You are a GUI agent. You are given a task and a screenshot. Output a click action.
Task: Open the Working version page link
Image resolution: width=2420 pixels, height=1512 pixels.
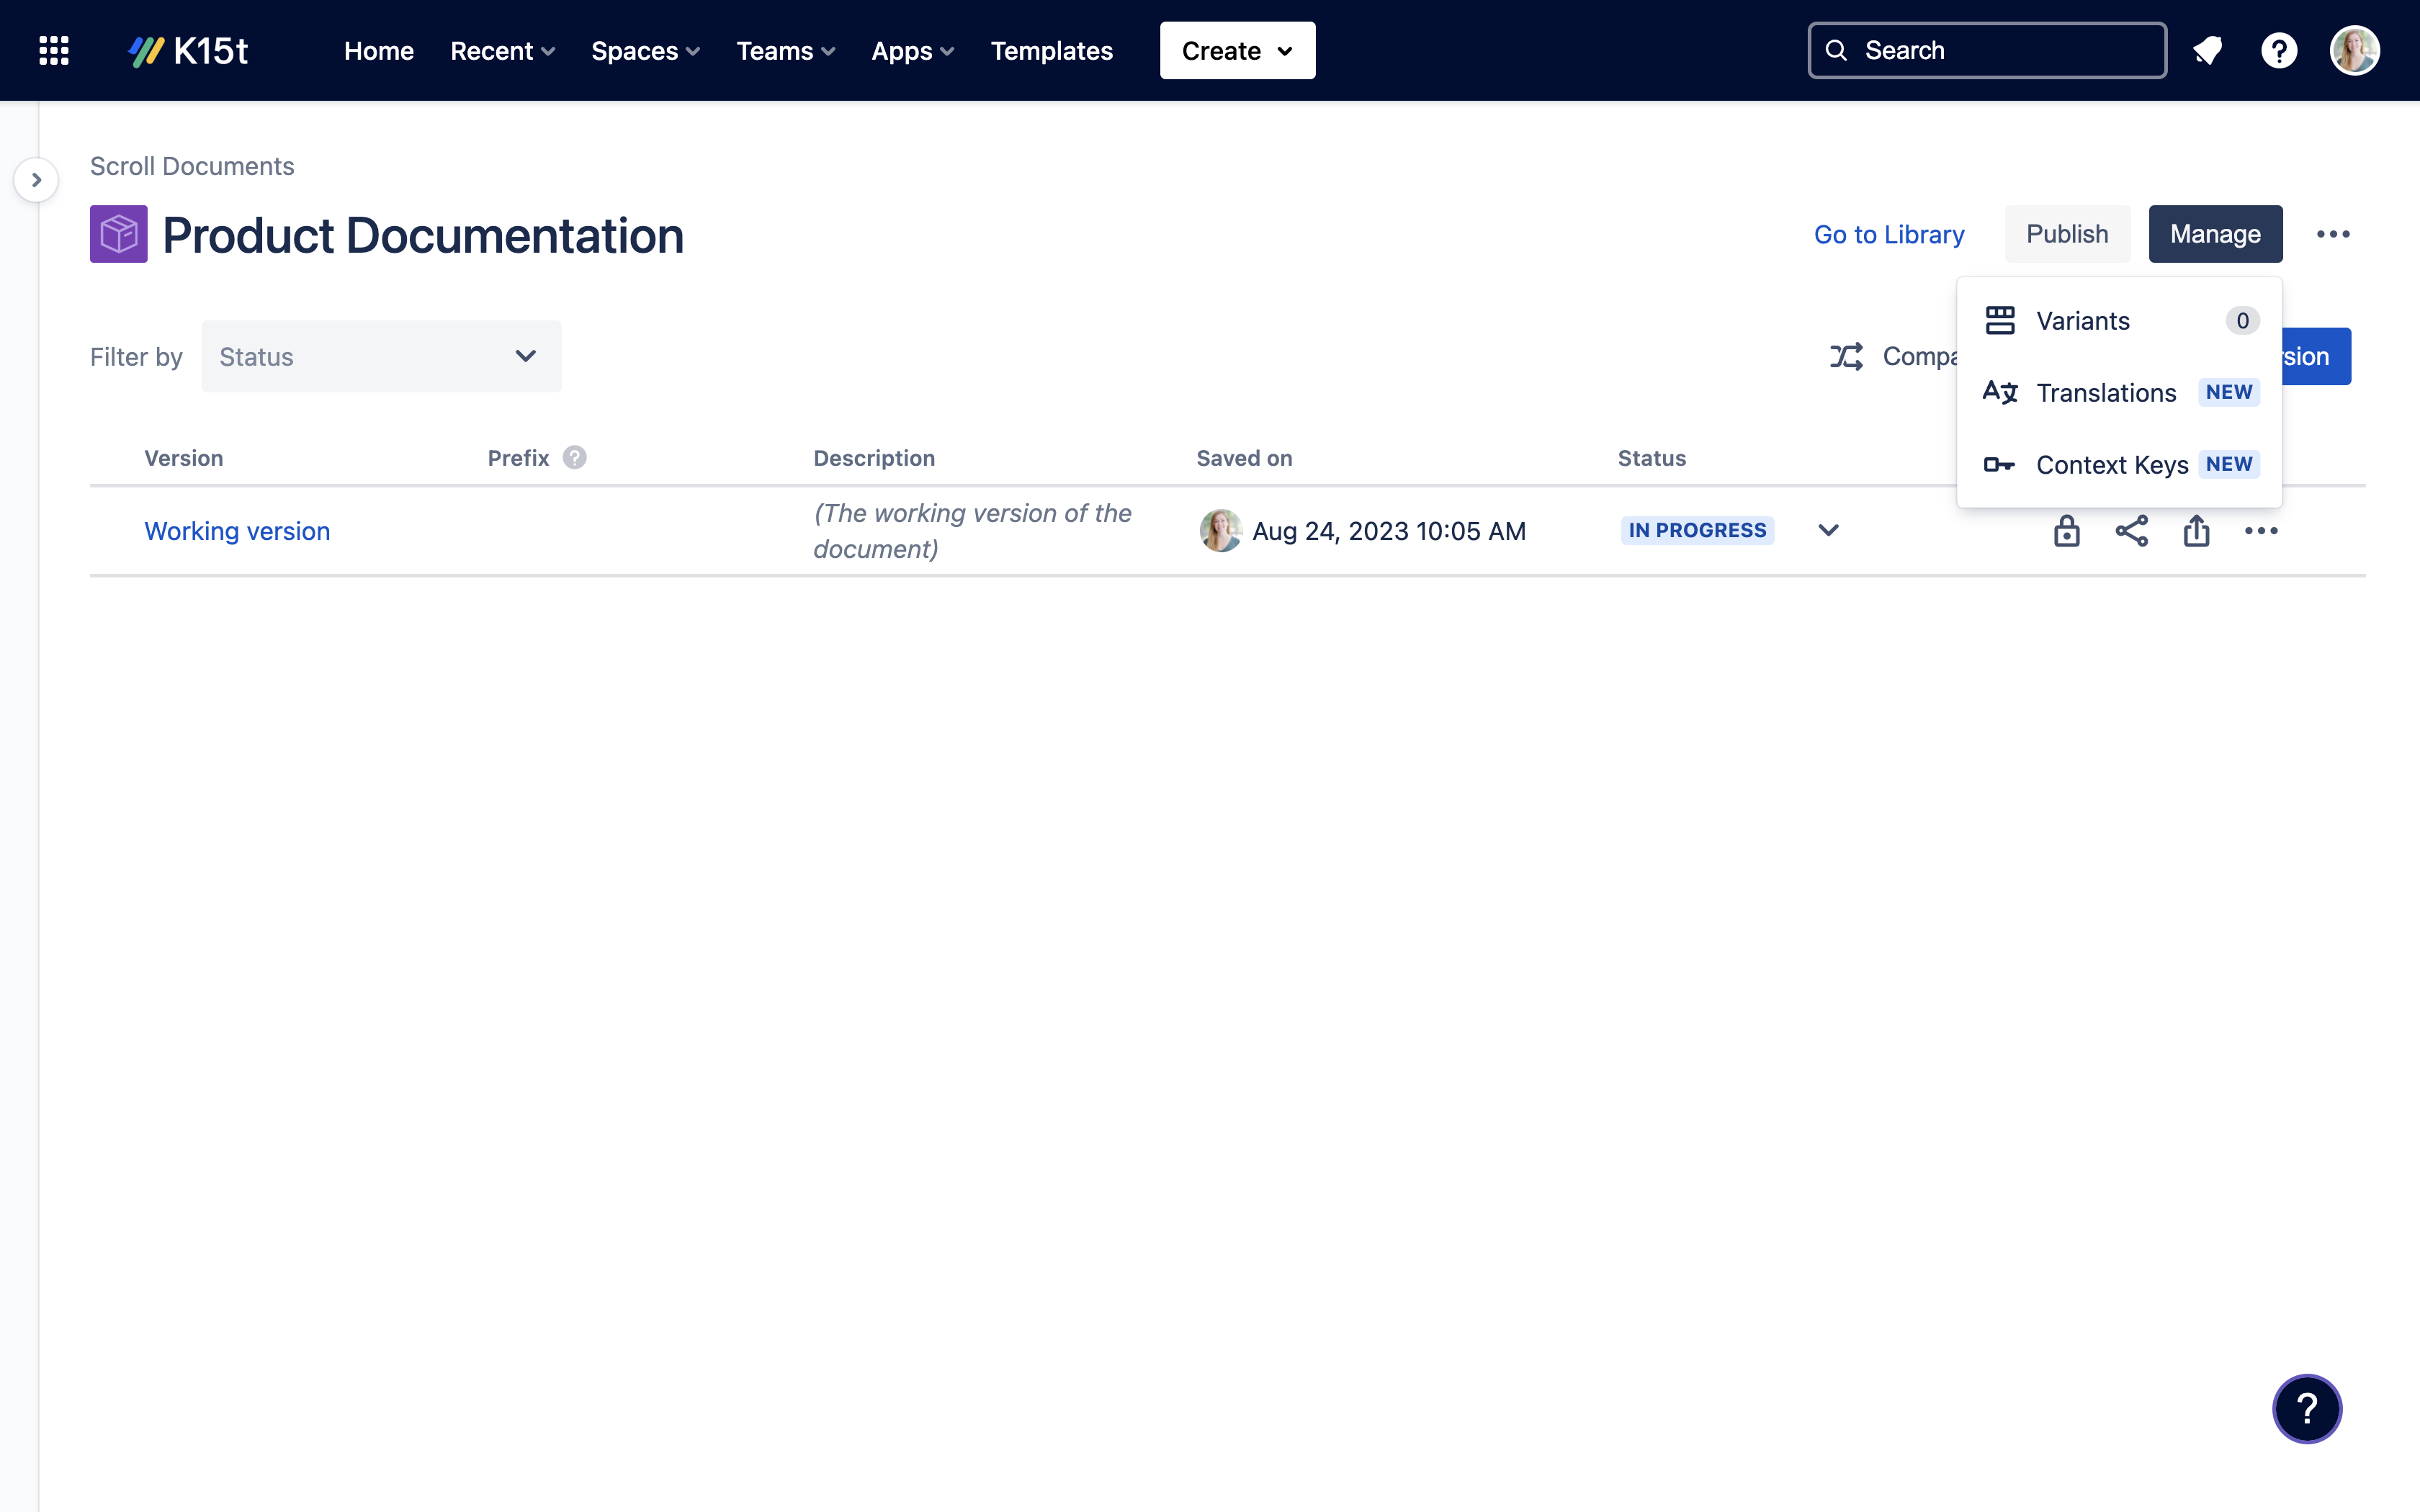(237, 531)
